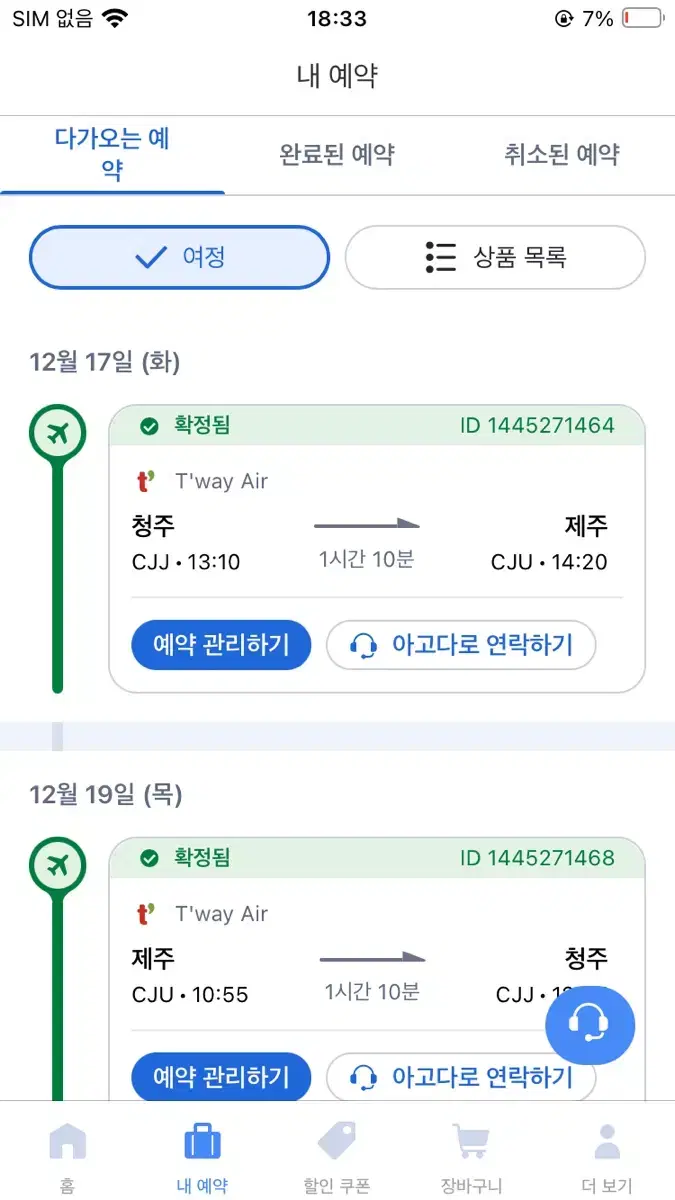
Task: Select the 여정 itinerary view toggle
Action: pos(179,257)
